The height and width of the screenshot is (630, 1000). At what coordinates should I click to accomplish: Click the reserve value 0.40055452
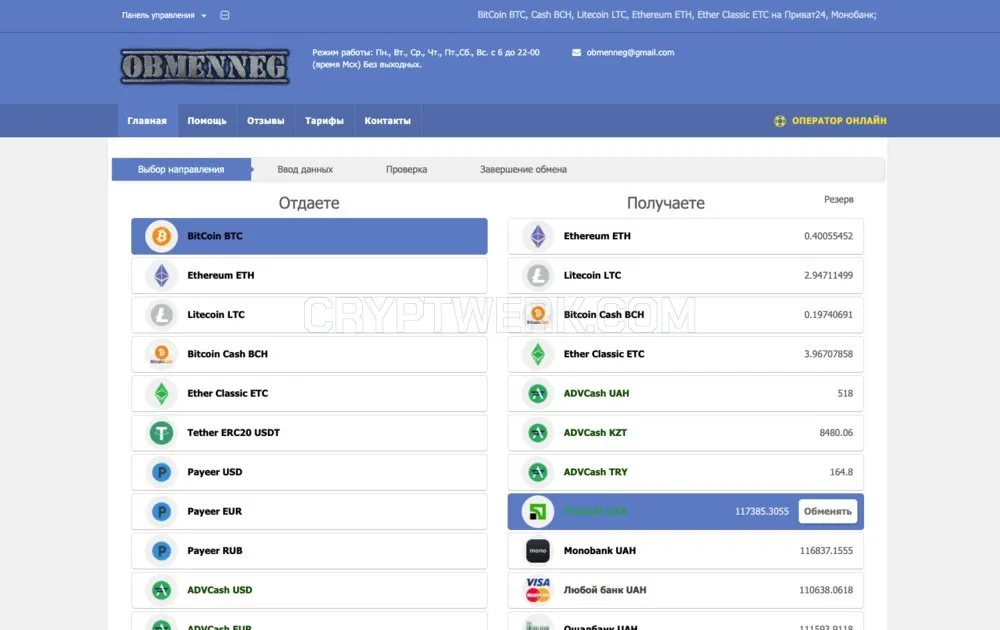[828, 236]
